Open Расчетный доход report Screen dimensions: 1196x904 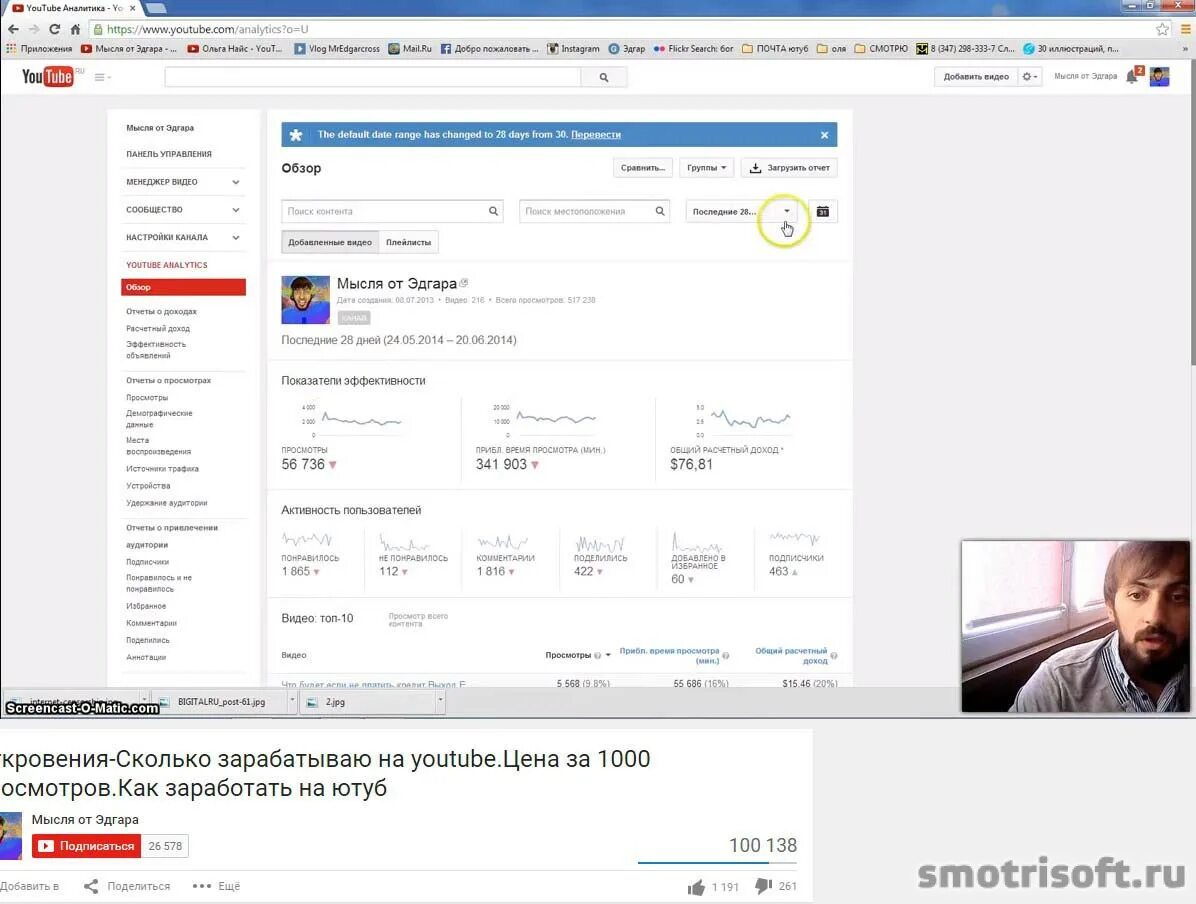tap(158, 329)
